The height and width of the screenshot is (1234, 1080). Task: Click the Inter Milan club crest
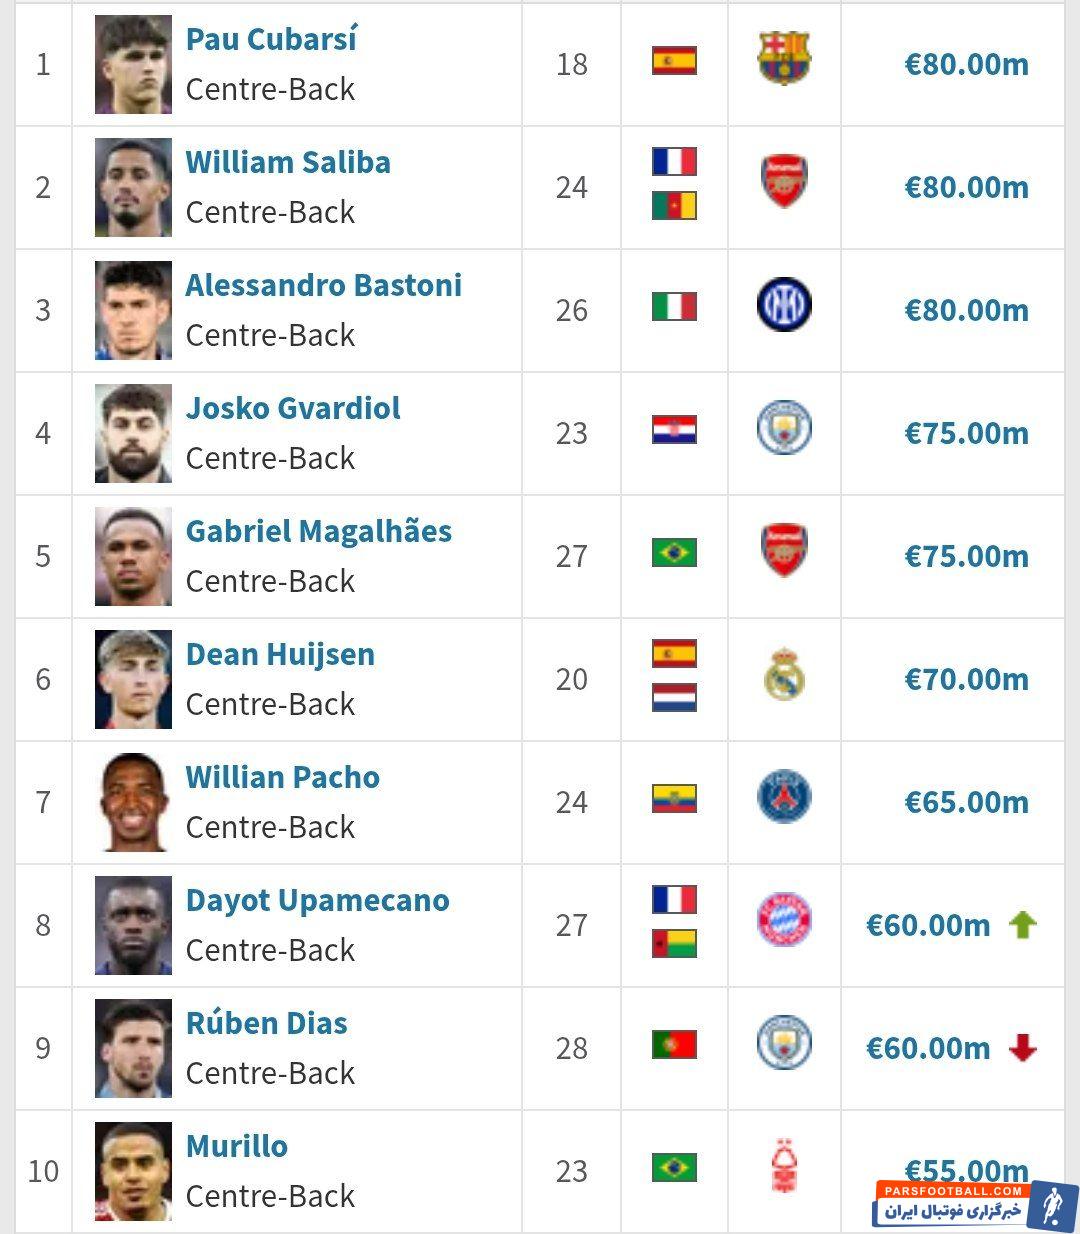click(x=784, y=306)
